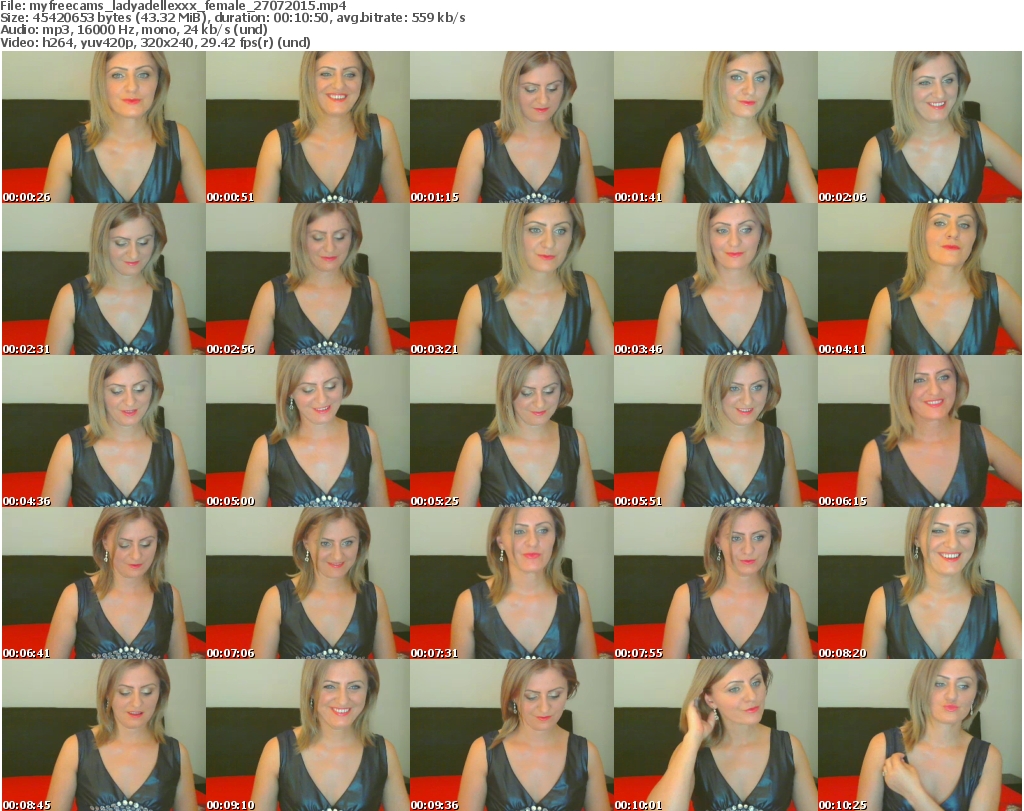The image size is (1024, 811).
Task: Select the thumbnail stamped 00:03:46
Action: tap(716, 279)
